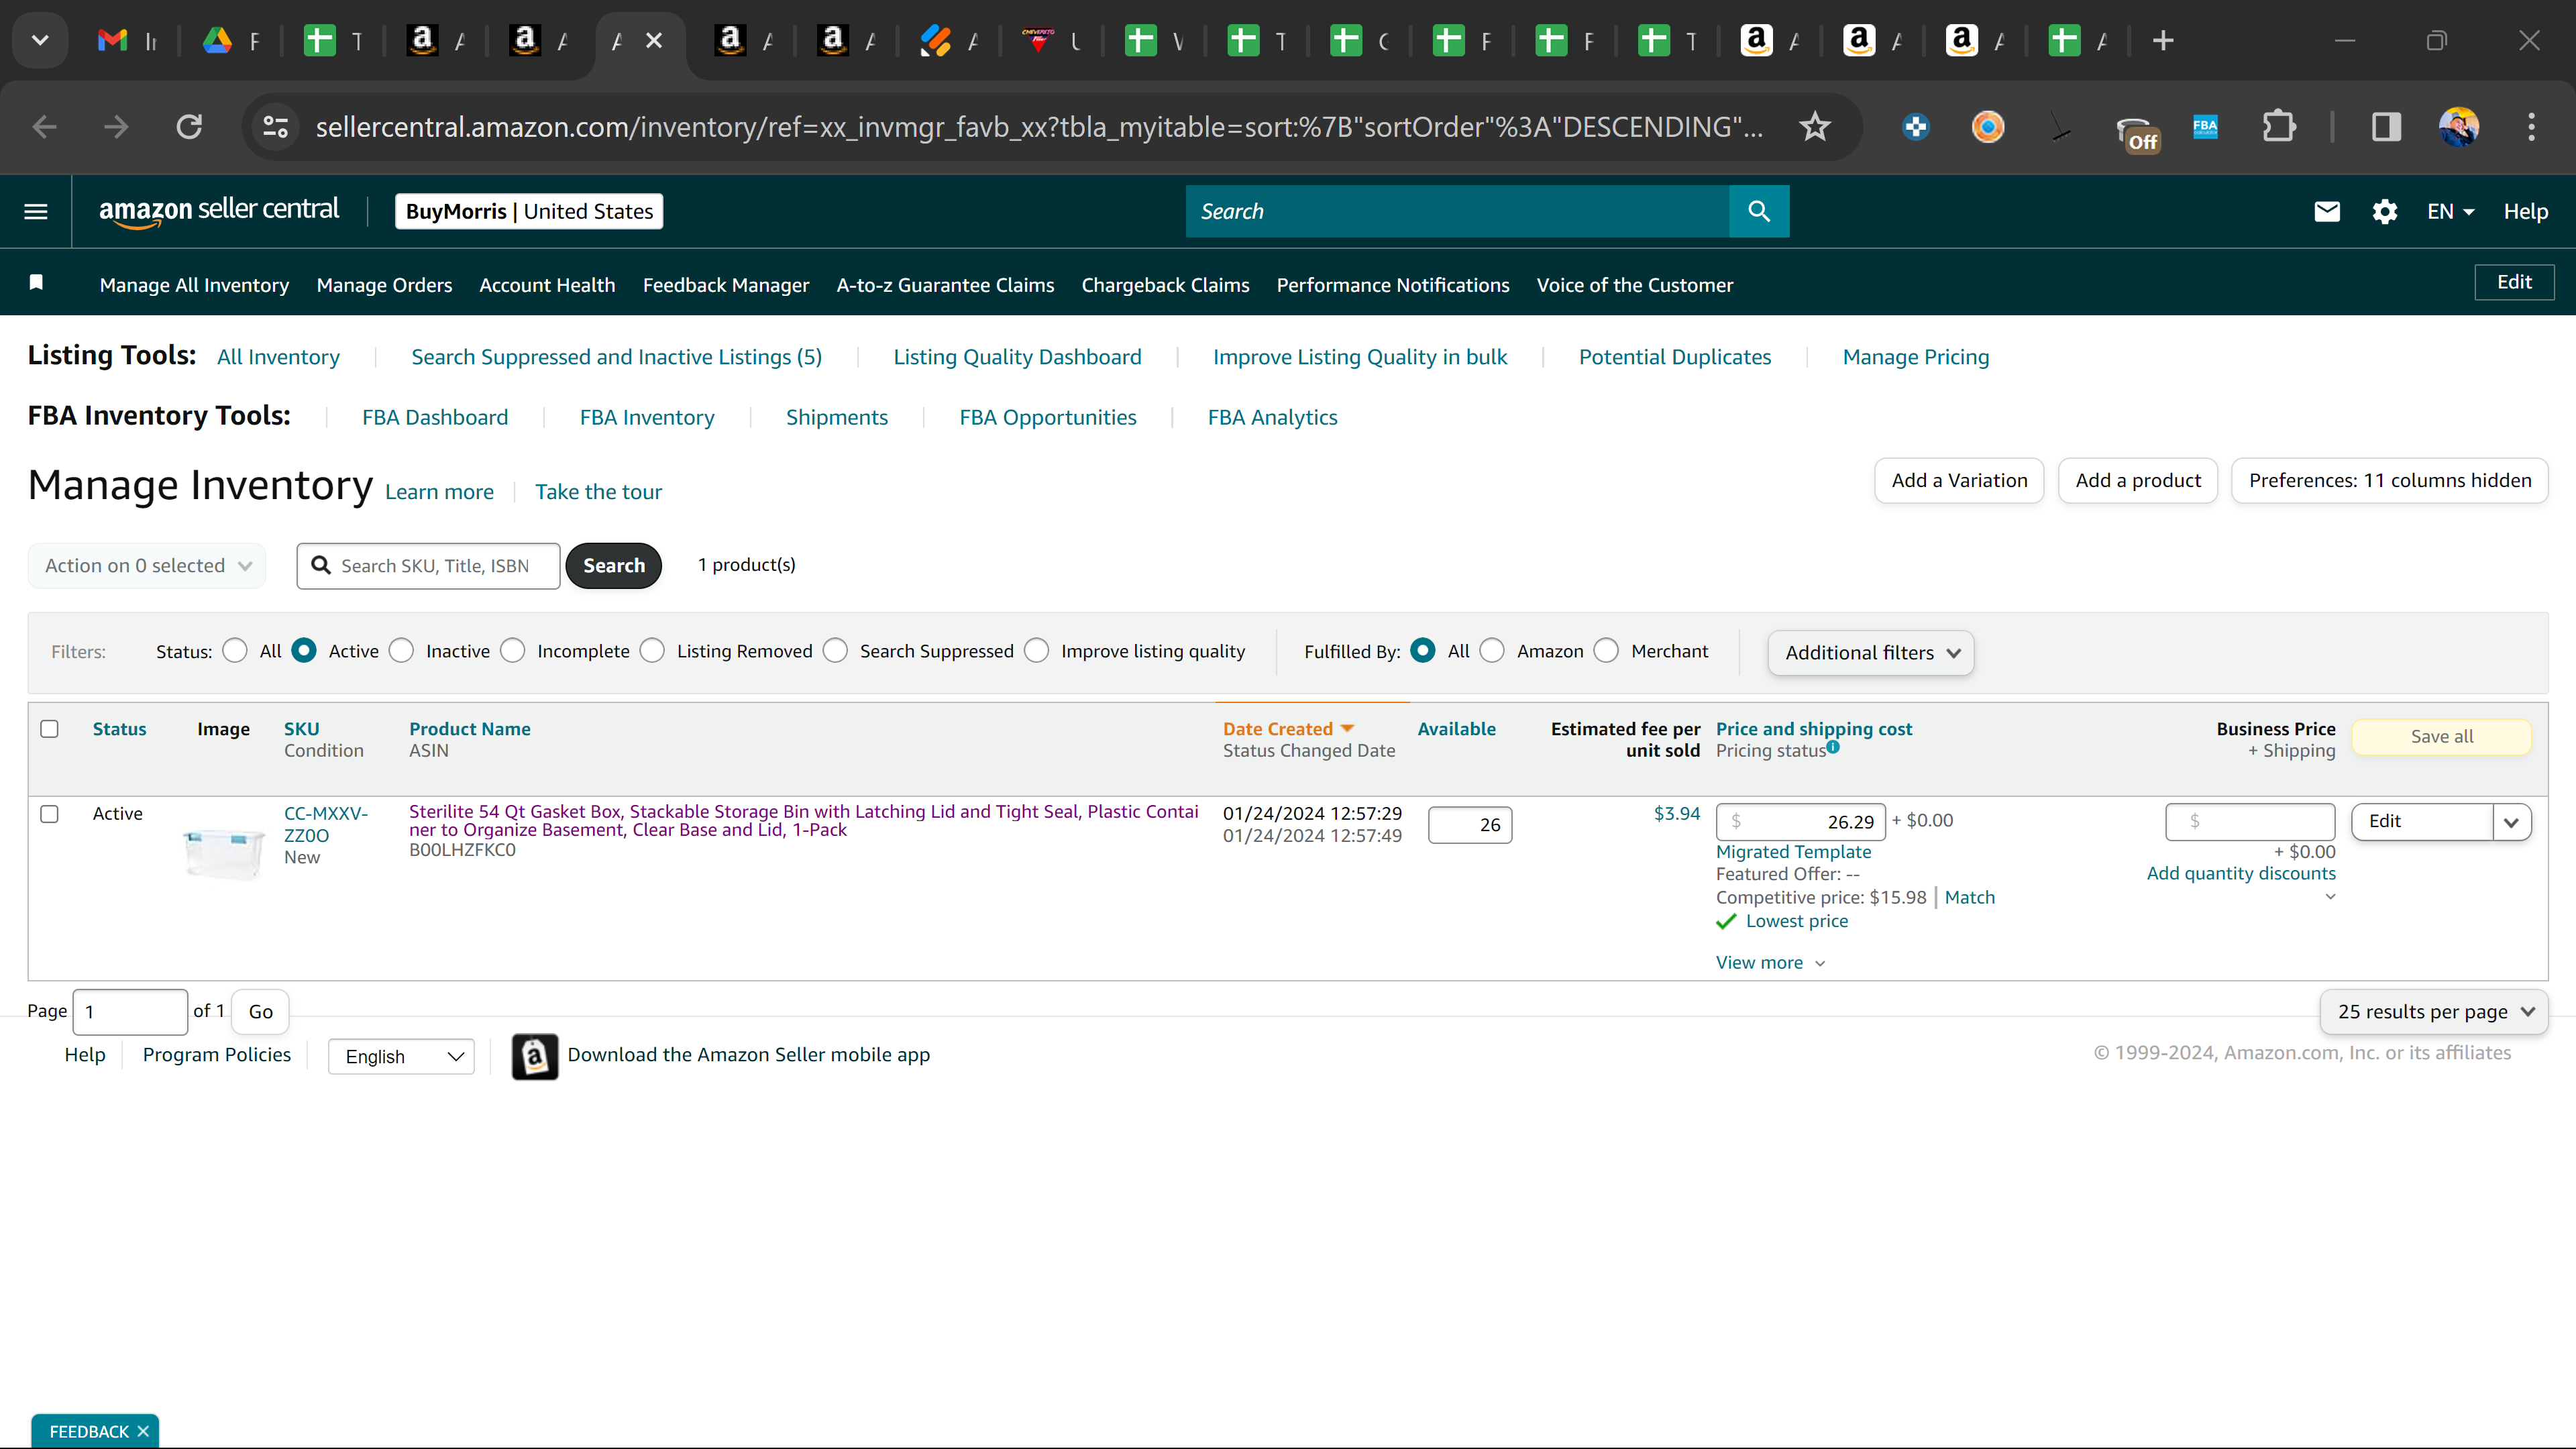This screenshot has width=2576, height=1449.
Task: Bookmark this page with the star icon
Action: 1815,127
